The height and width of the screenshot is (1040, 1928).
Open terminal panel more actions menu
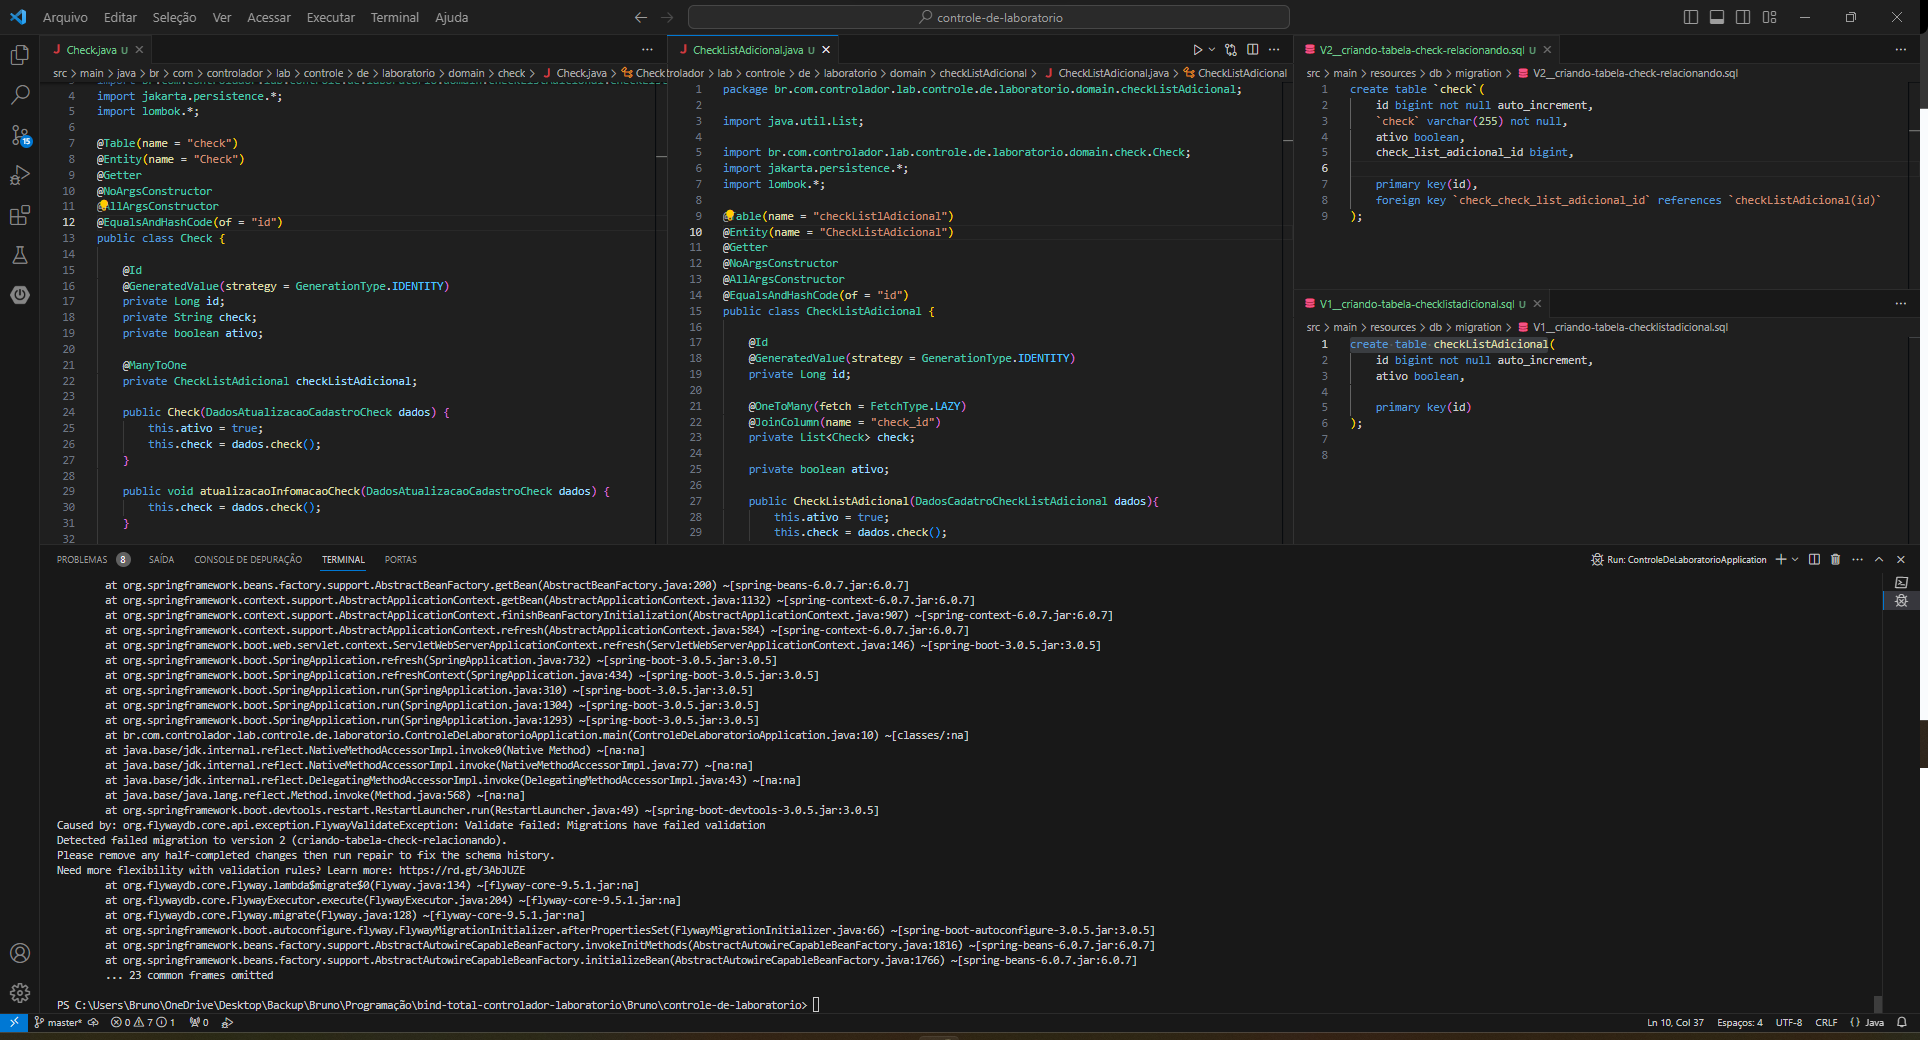point(1857,560)
